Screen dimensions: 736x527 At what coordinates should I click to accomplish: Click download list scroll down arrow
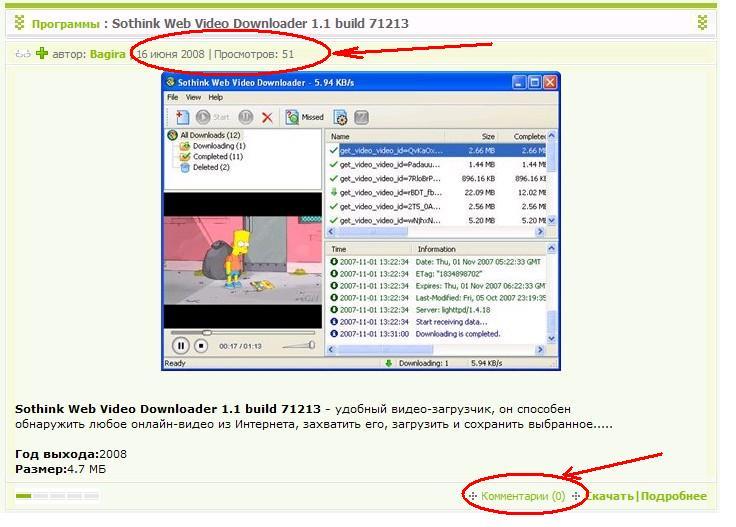[x=552, y=220]
